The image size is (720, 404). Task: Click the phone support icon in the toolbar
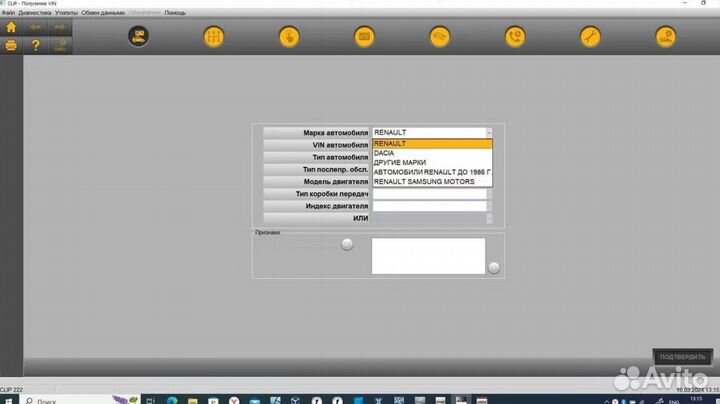(x=515, y=37)
